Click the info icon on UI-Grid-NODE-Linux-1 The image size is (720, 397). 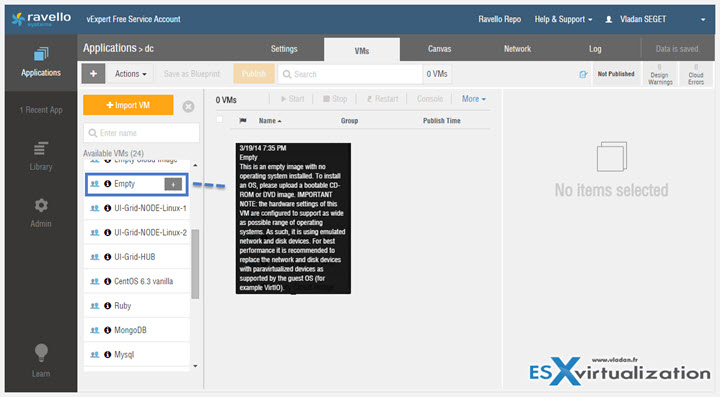(107, 208)
